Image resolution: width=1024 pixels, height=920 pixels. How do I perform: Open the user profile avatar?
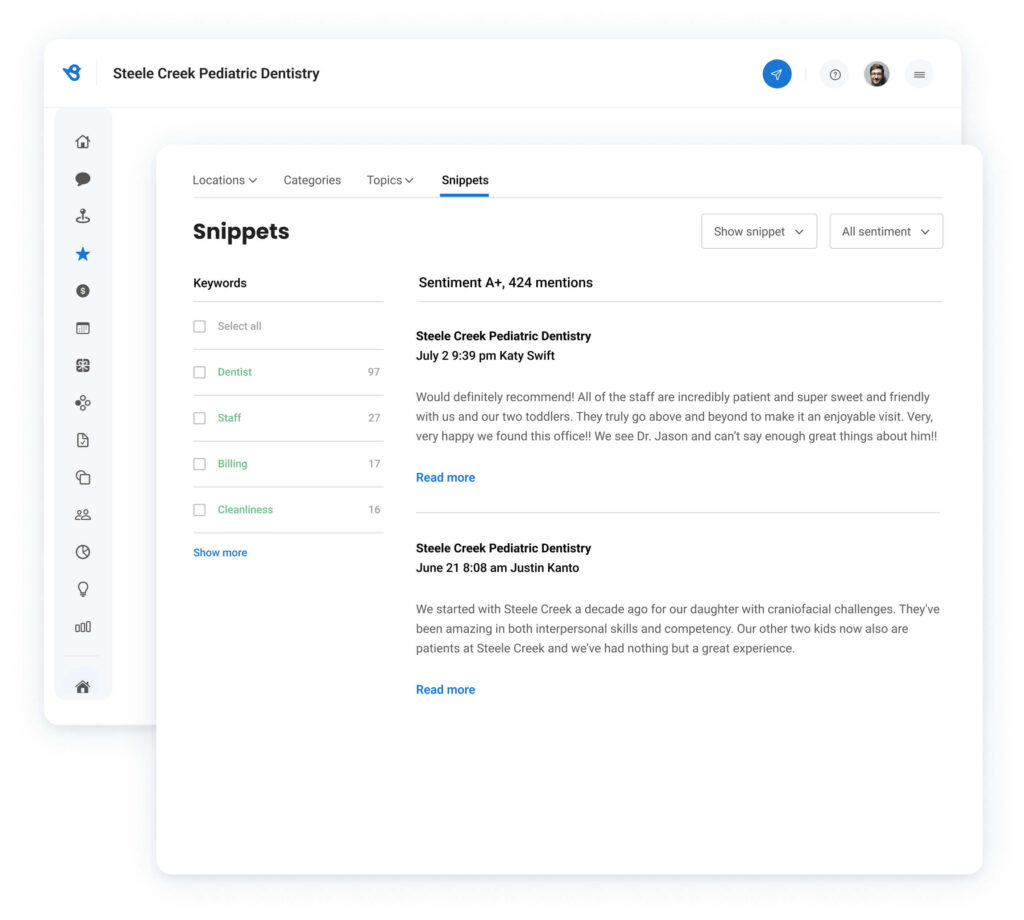coord(877,74)
